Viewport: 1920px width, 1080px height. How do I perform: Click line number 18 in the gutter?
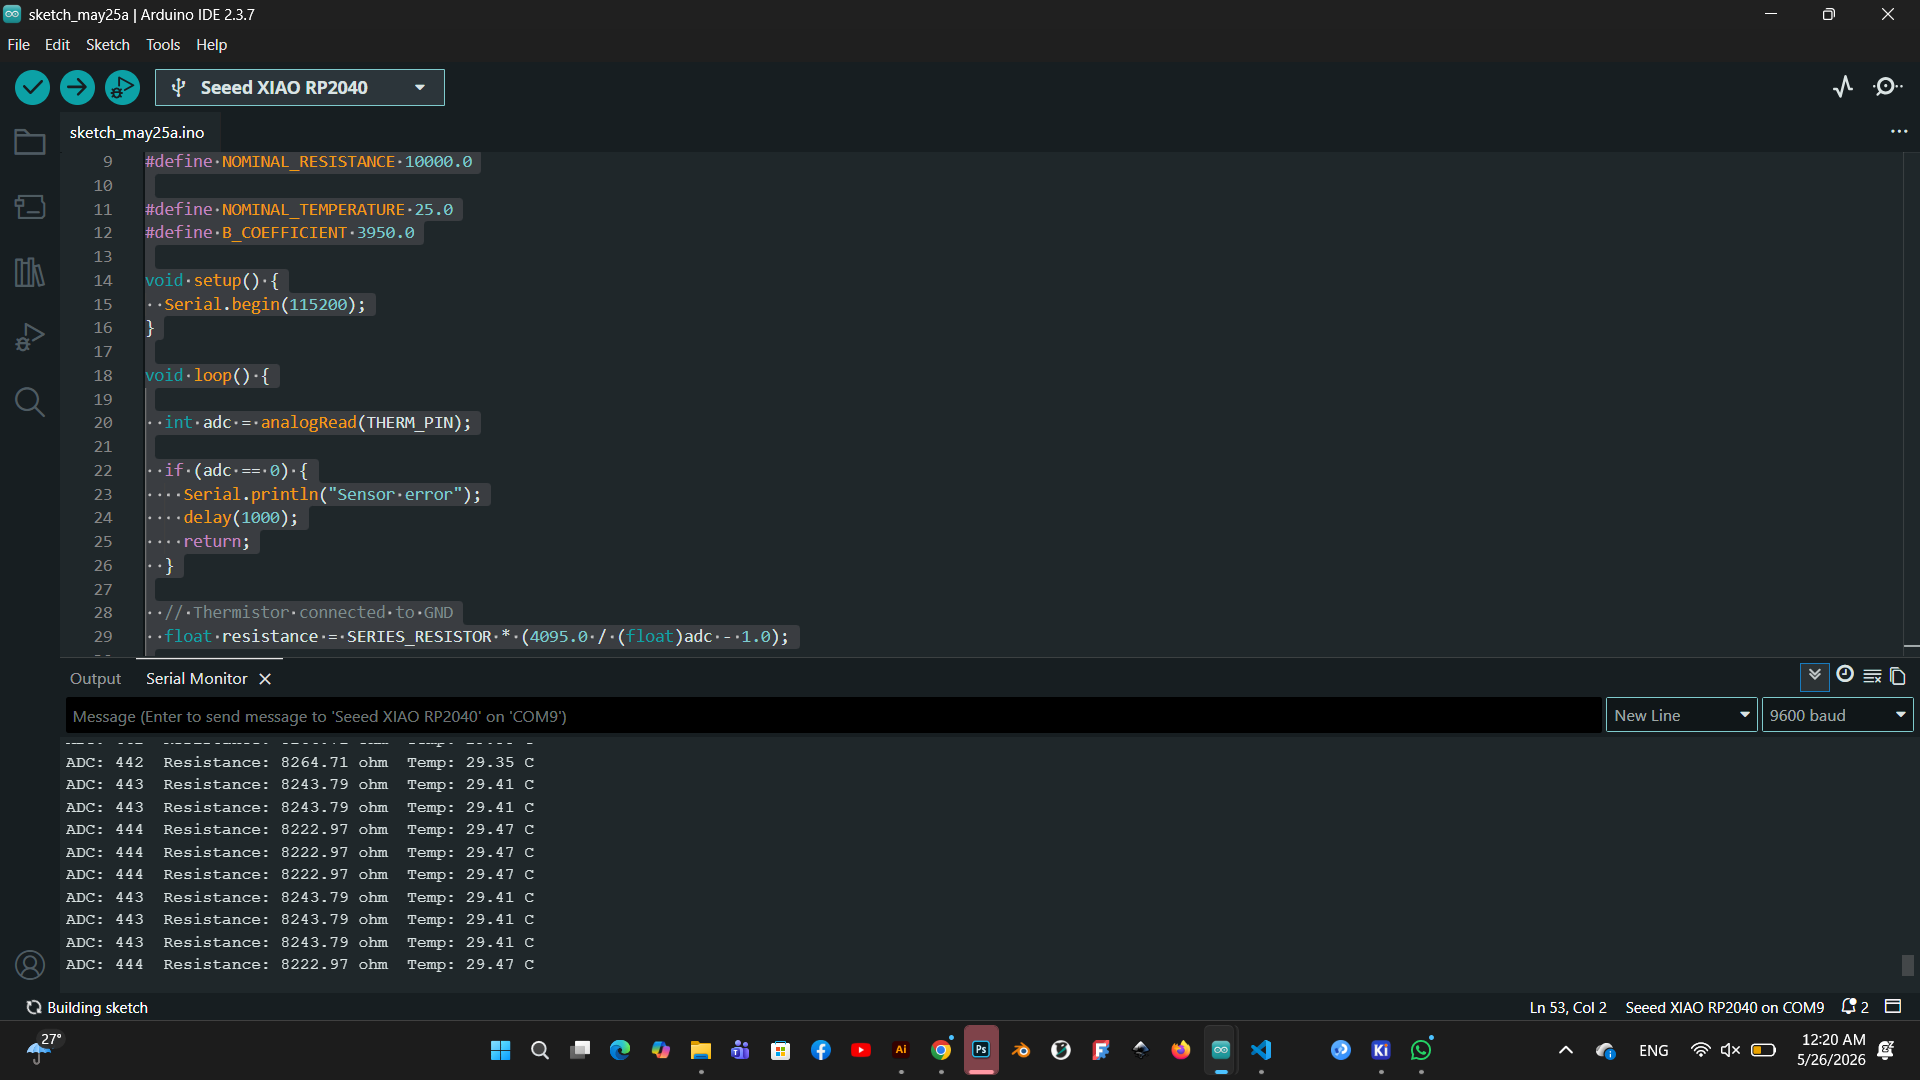click(x=103, y=376)
